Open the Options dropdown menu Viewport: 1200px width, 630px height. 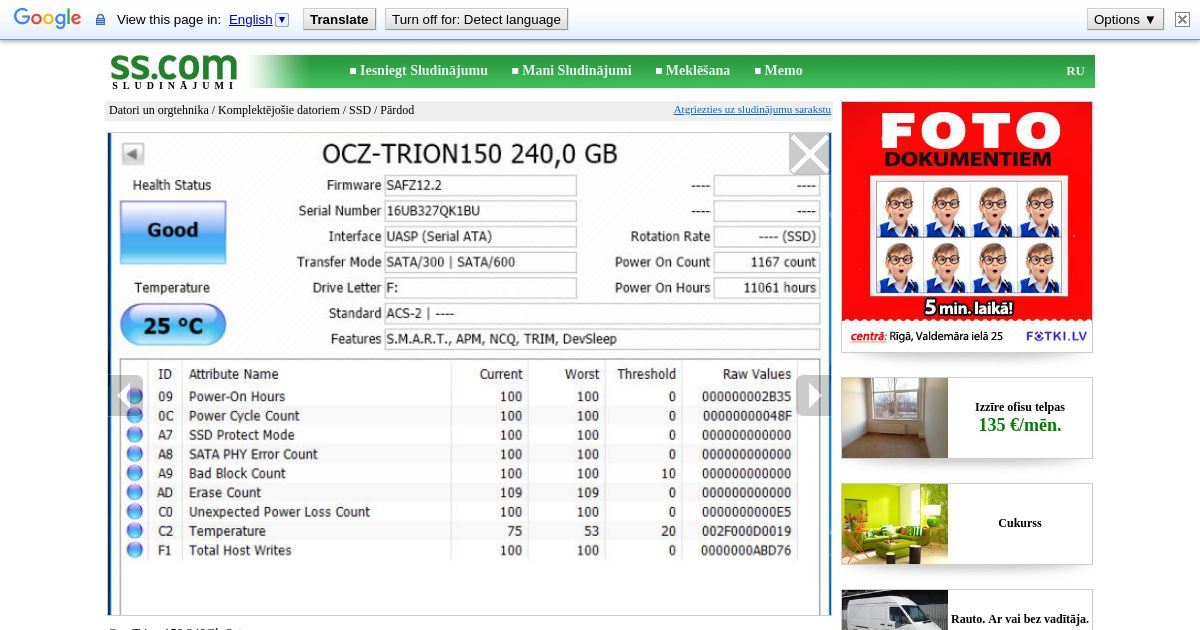tap(1125, 19)
